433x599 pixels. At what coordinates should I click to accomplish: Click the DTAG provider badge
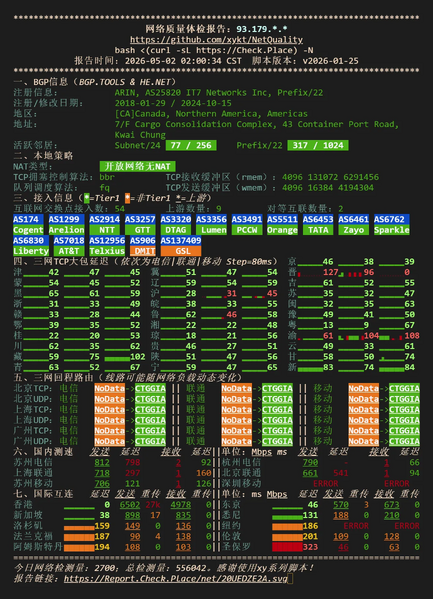pos(176,230)
